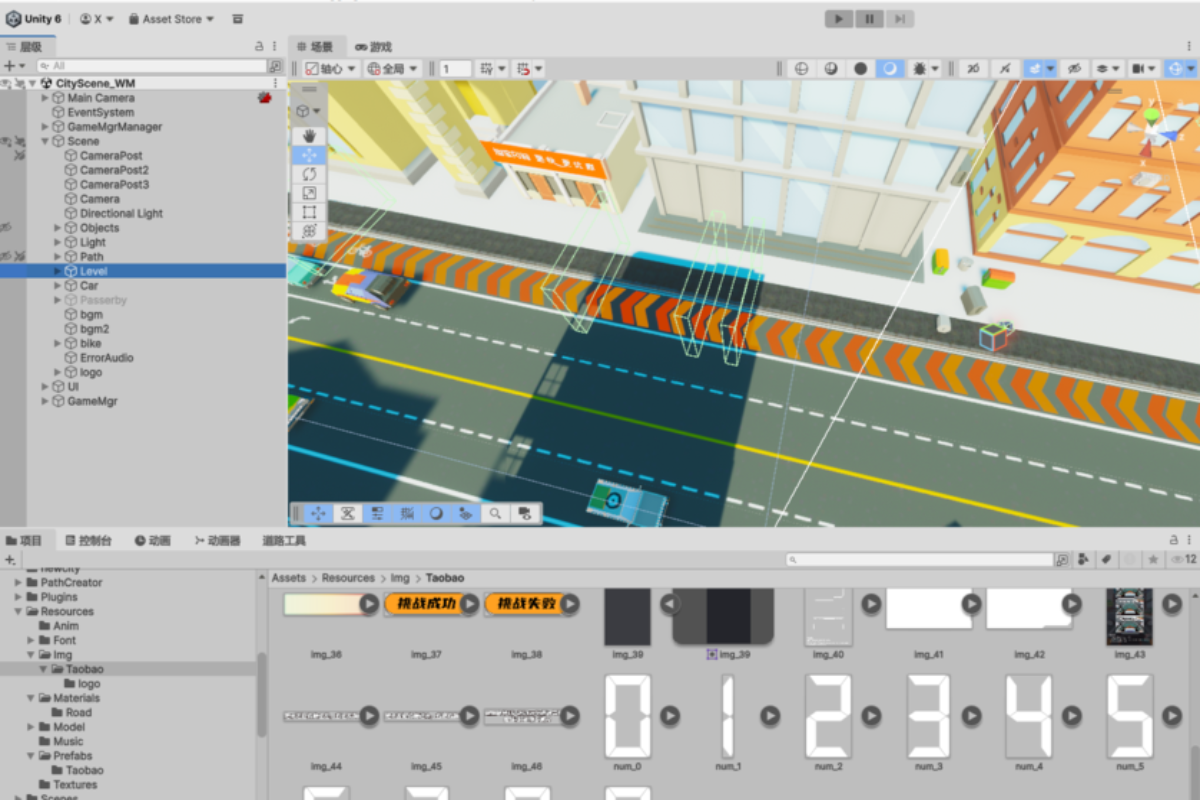Select the Main Camera object in hierarchy
The image size is (1200, 800).
100,98
